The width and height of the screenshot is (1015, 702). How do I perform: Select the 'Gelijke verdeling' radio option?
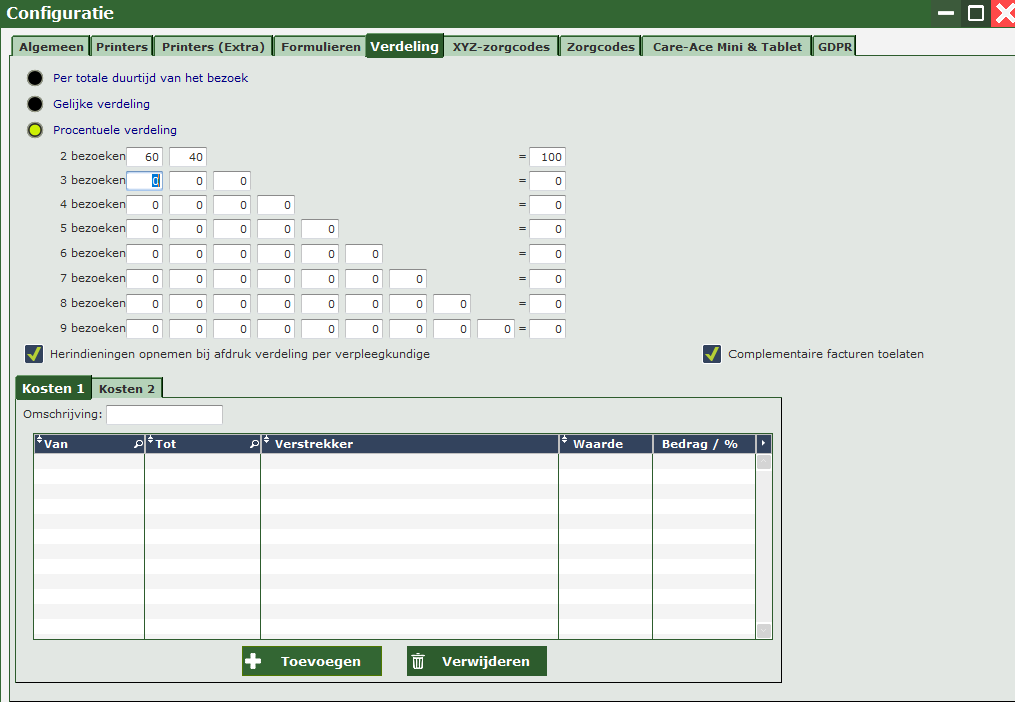pyautogui.click(x=36, y=104)
